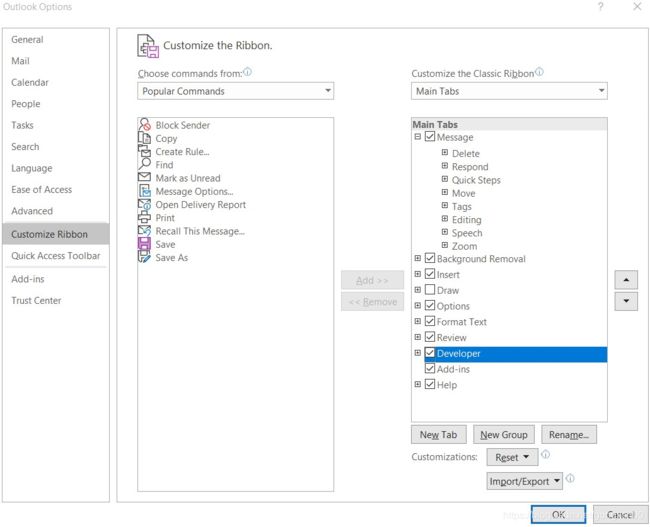The height and width of the screenshot is (527, 650).
Task: Click the Open Delivery Report icon
Action: (x=144, y=204)
